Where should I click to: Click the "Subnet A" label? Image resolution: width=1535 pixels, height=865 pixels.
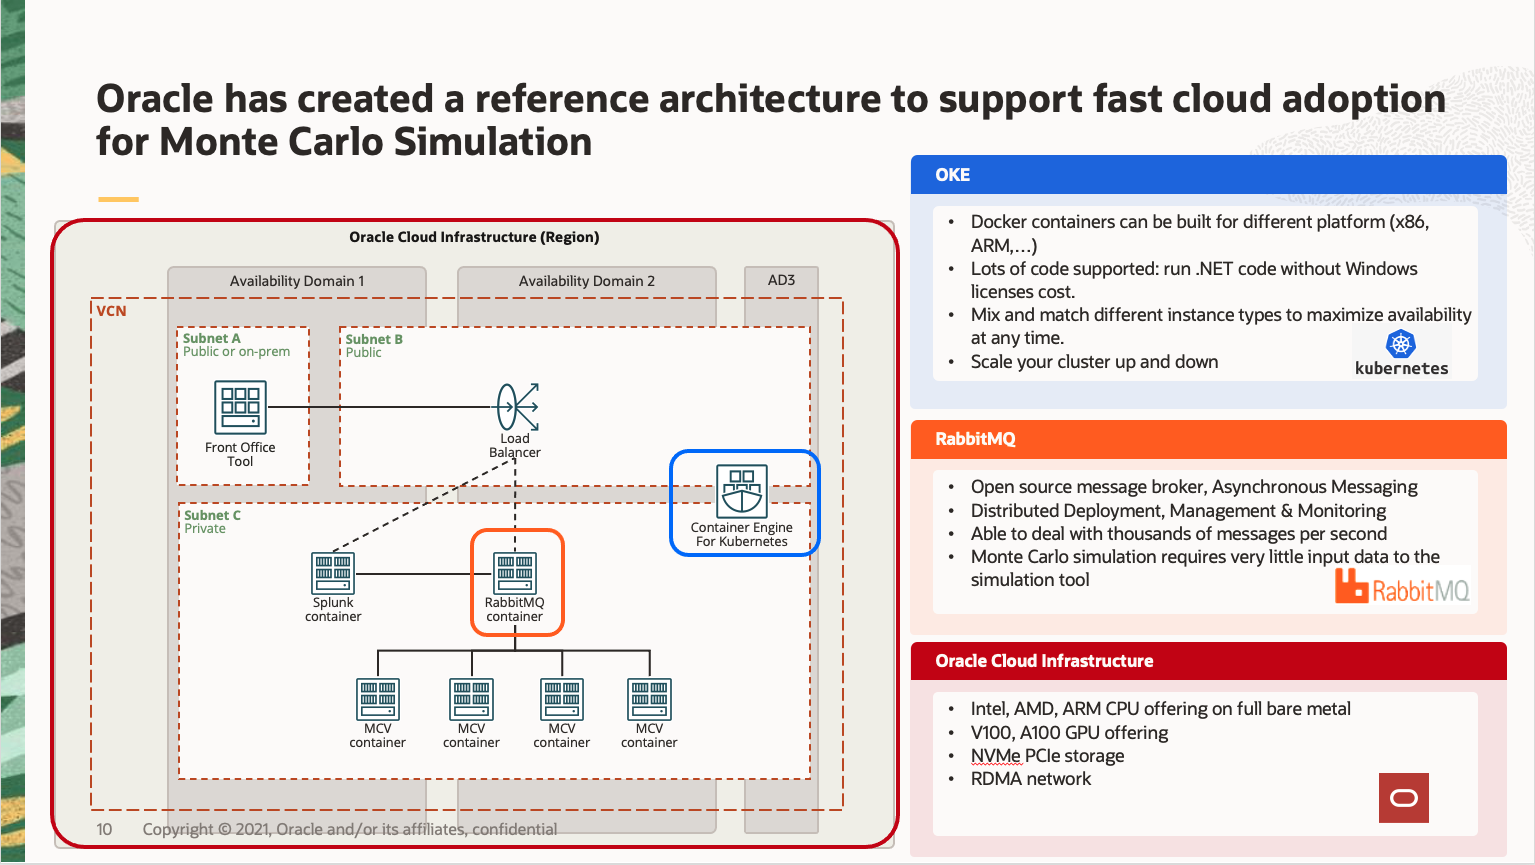tap(212, 338)
